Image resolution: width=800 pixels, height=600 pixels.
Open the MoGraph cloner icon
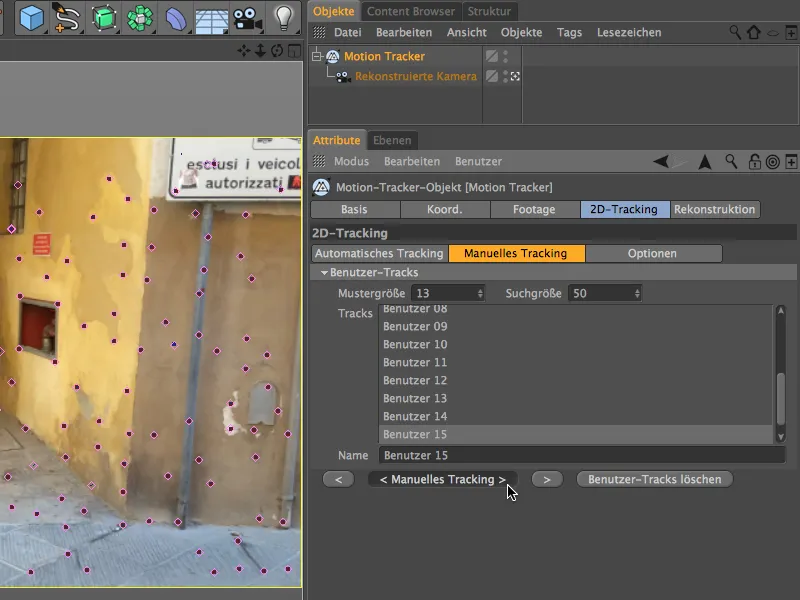click(140, 18)
